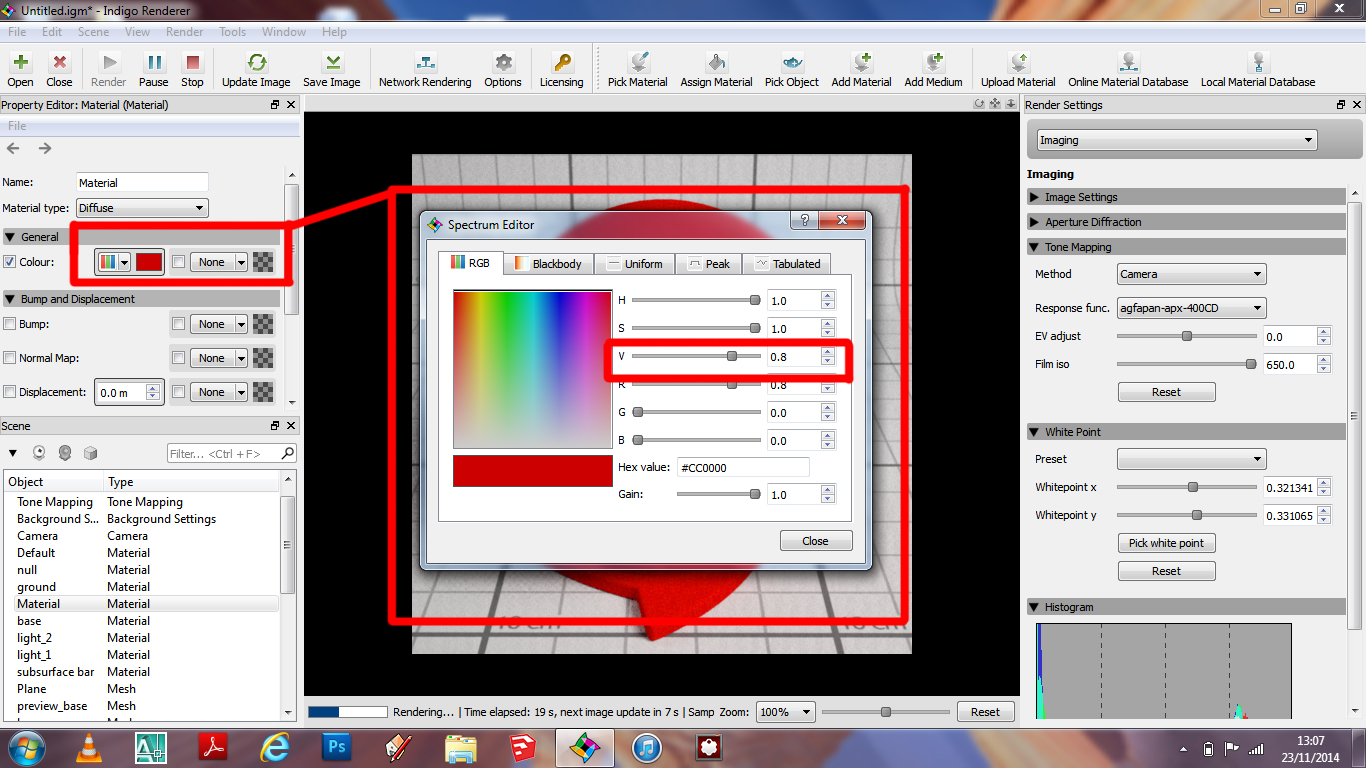1366x768 pixels.
Task: Enable the Normal Map checkbox
Action: tap(10, 358)
